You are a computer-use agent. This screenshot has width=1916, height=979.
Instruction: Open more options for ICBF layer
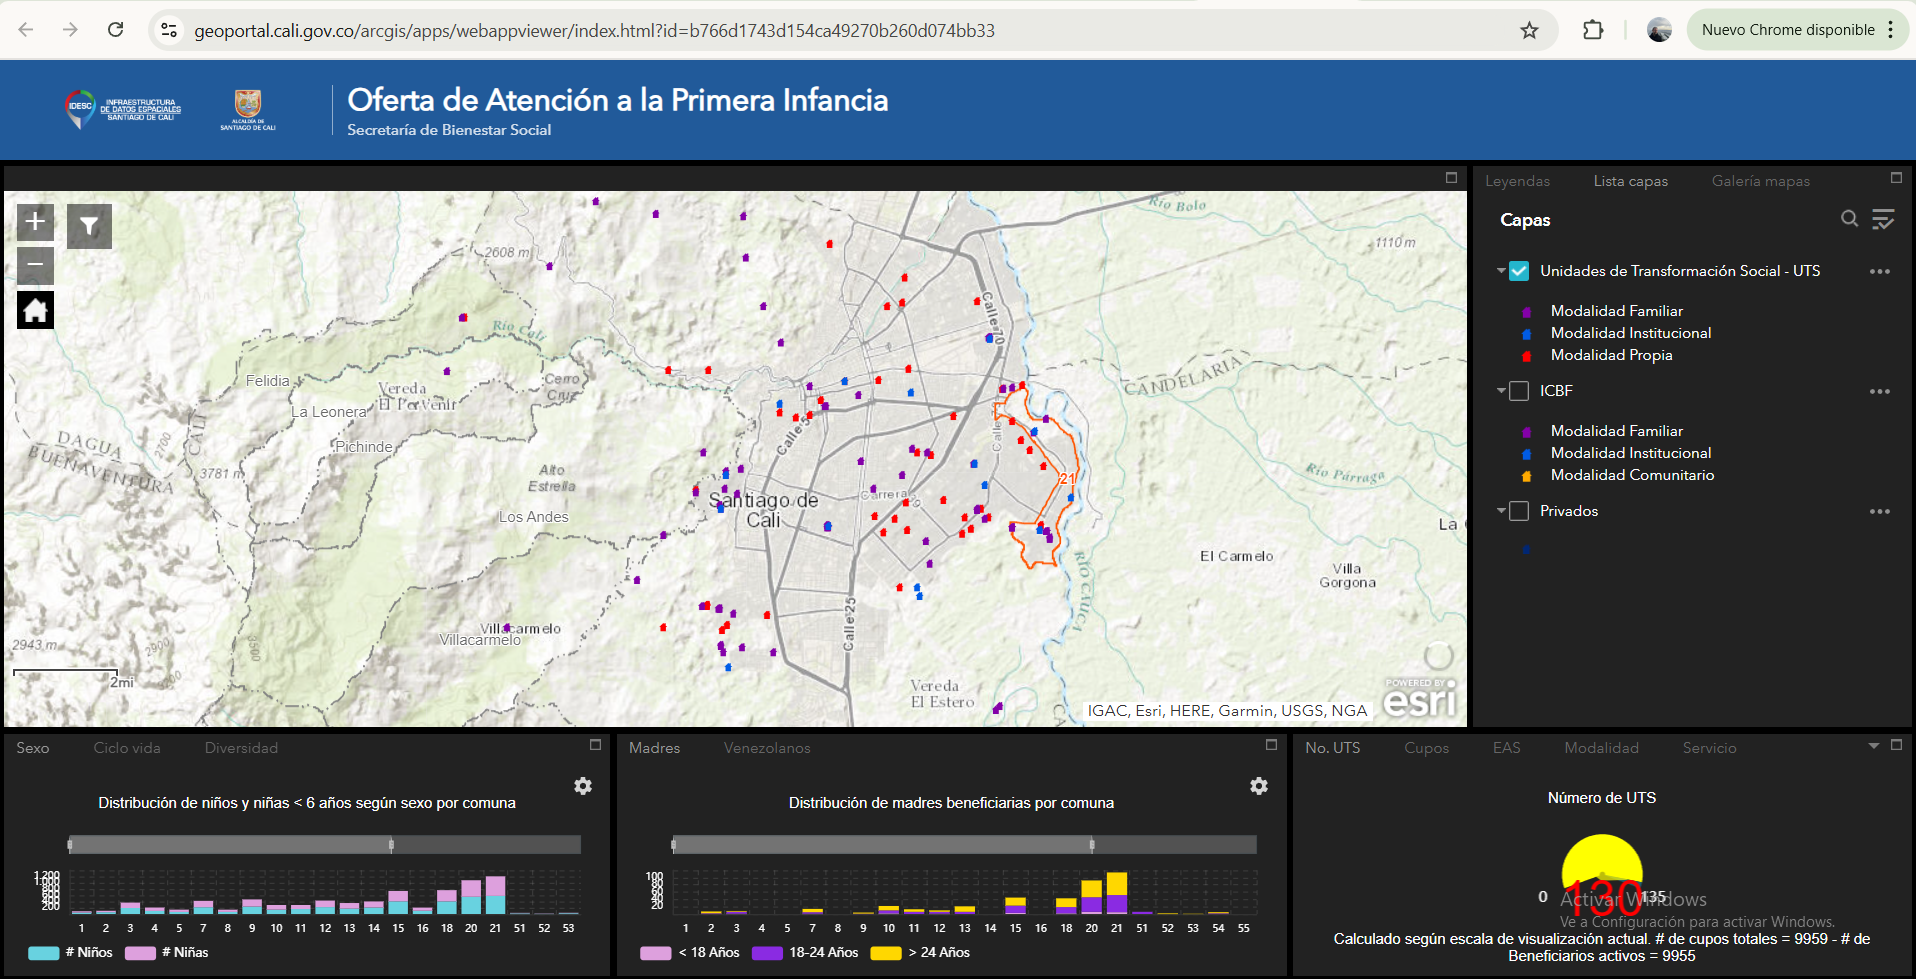click(1879, 392)
